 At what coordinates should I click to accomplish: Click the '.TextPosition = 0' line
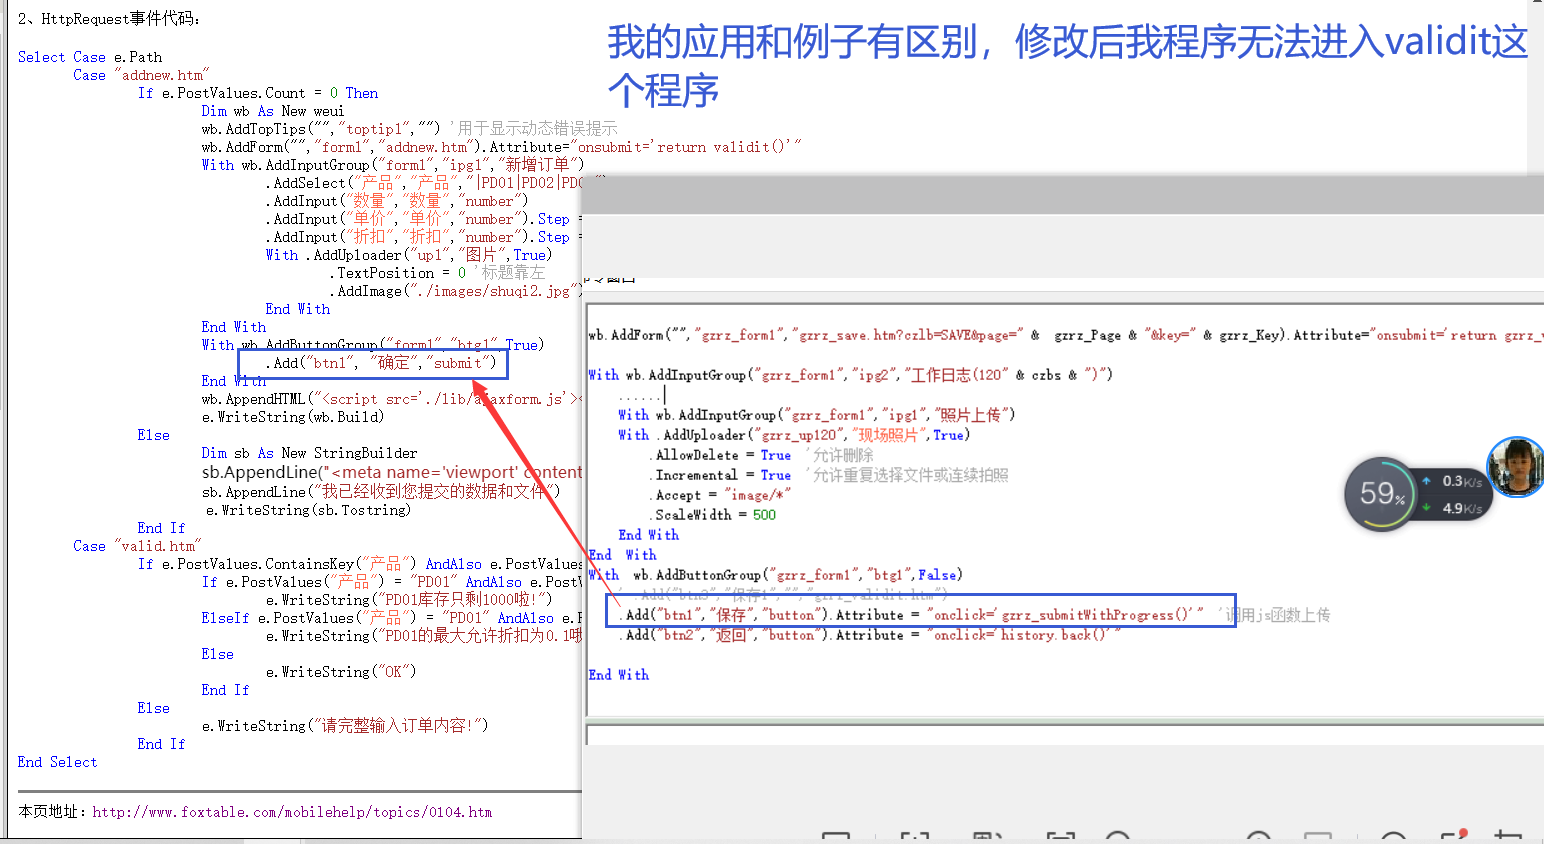click(x=437, y=273)
